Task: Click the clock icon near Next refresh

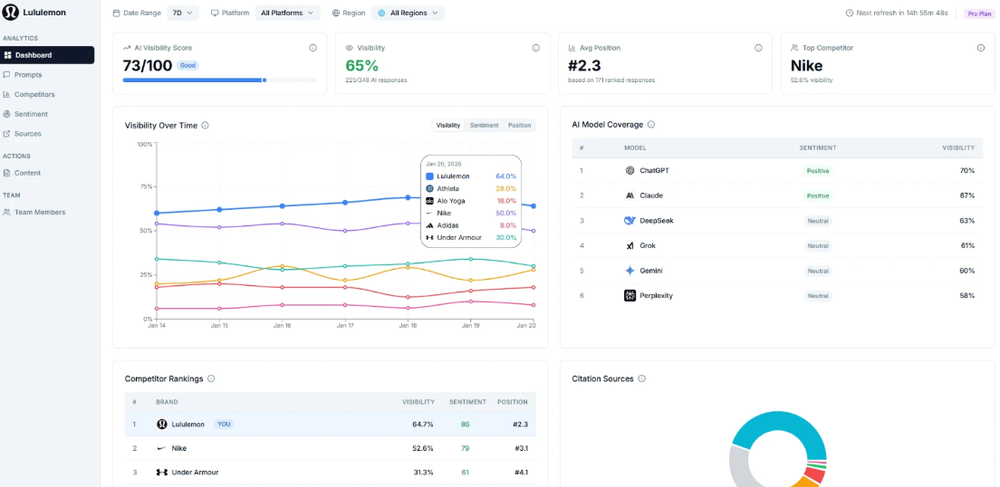Action: pos(849,13)
